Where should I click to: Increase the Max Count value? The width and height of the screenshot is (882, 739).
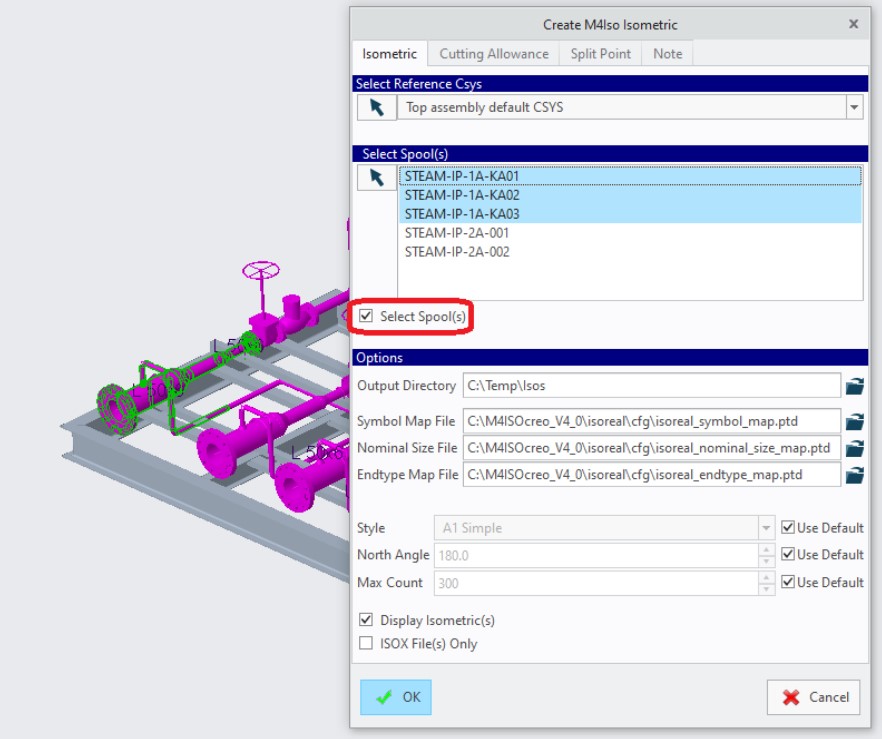766,577
